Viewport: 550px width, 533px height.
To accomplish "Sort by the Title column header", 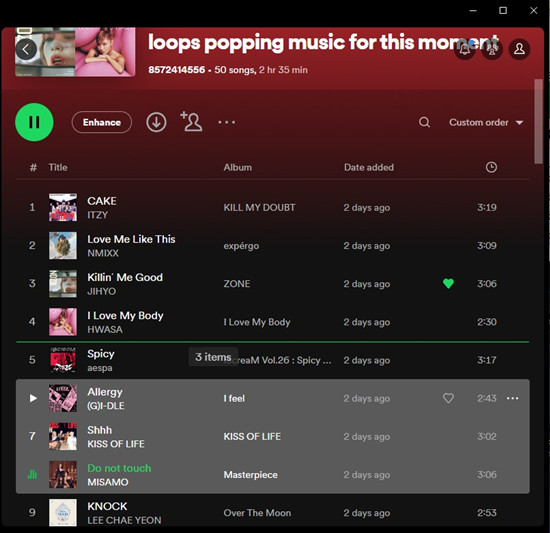I will (58, 167).
